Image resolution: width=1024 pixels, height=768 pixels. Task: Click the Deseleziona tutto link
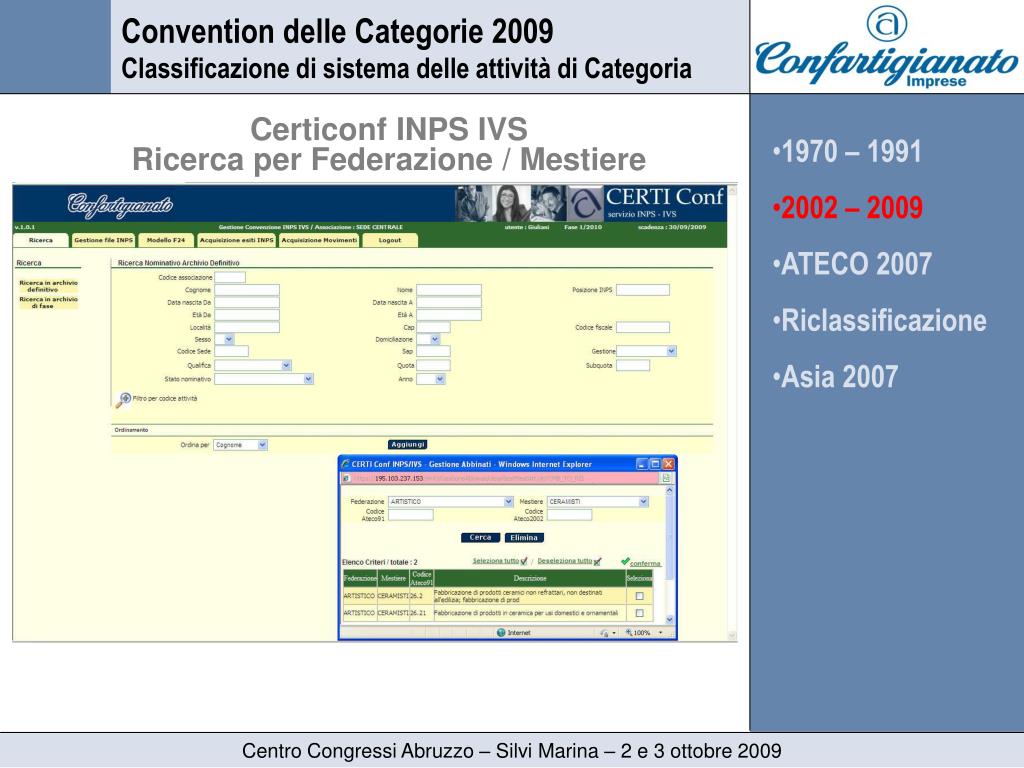565,561
